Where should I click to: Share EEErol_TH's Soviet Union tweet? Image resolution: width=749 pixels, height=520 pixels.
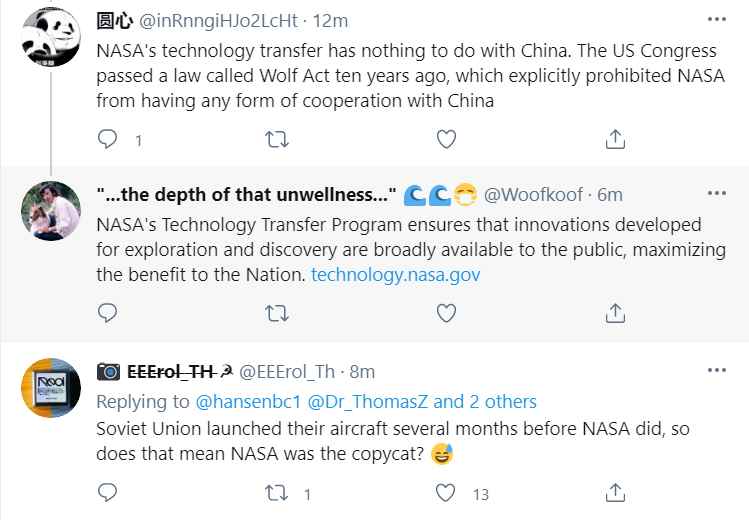click(x=617, y=493)
